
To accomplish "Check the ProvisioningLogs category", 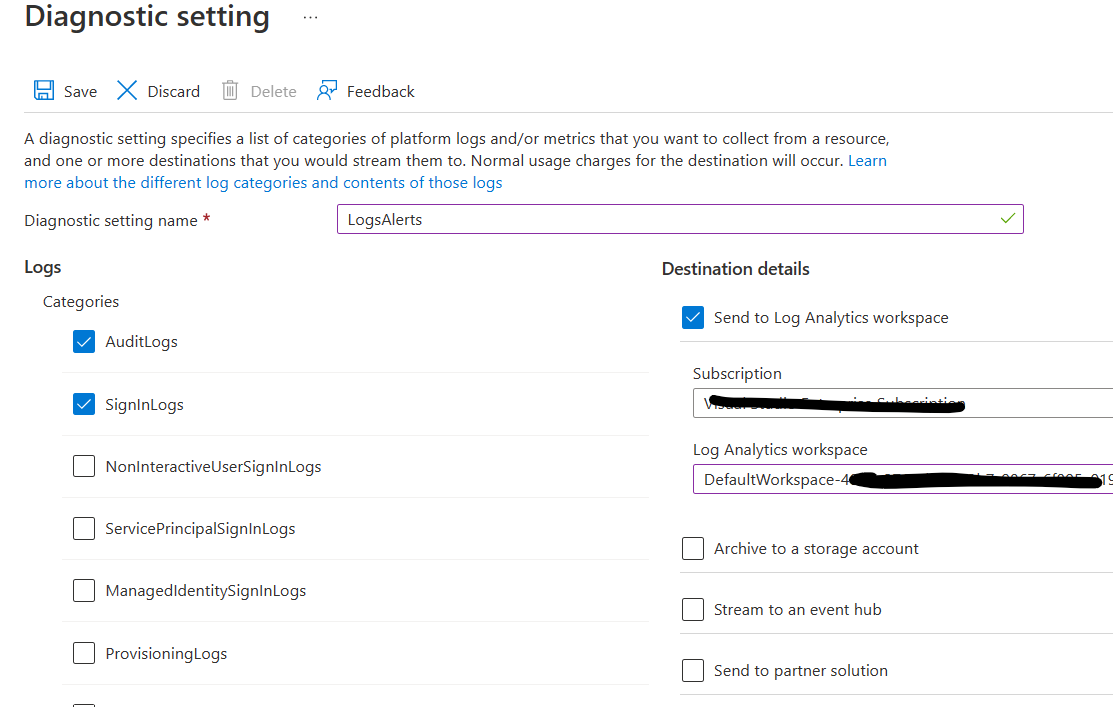I will pyautogui.click(x=84, y=653).
